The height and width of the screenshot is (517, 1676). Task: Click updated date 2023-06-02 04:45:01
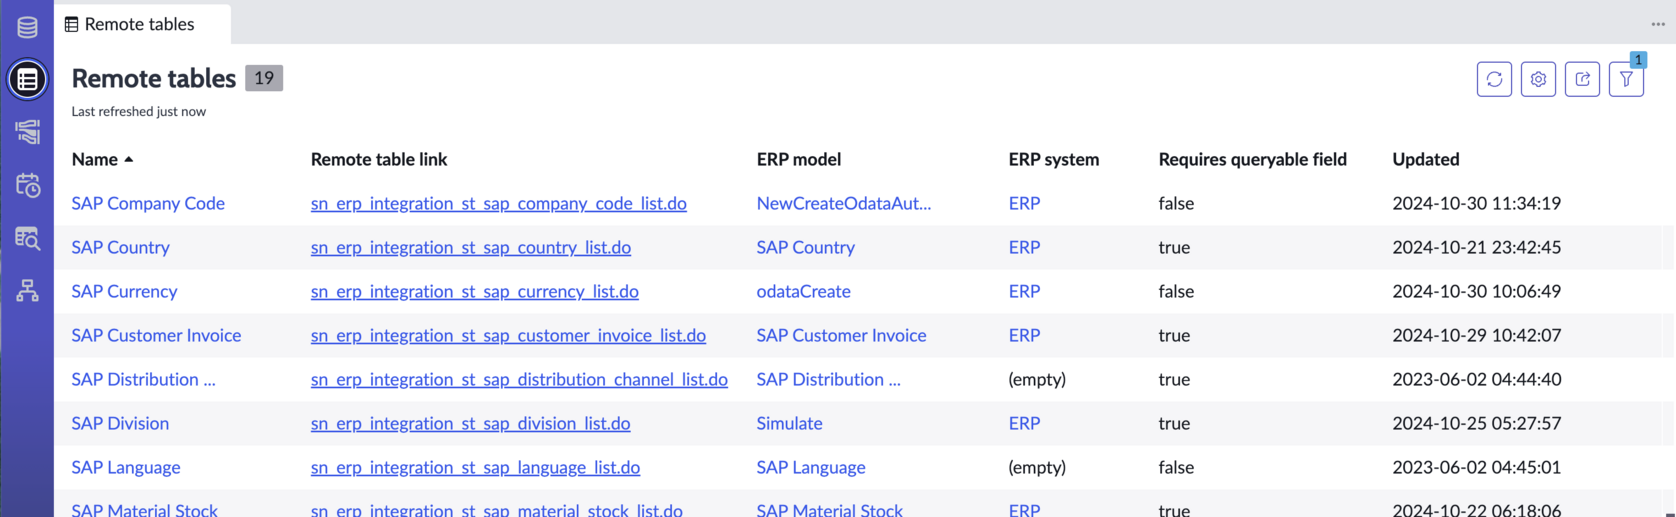[x=1476, y=467]
